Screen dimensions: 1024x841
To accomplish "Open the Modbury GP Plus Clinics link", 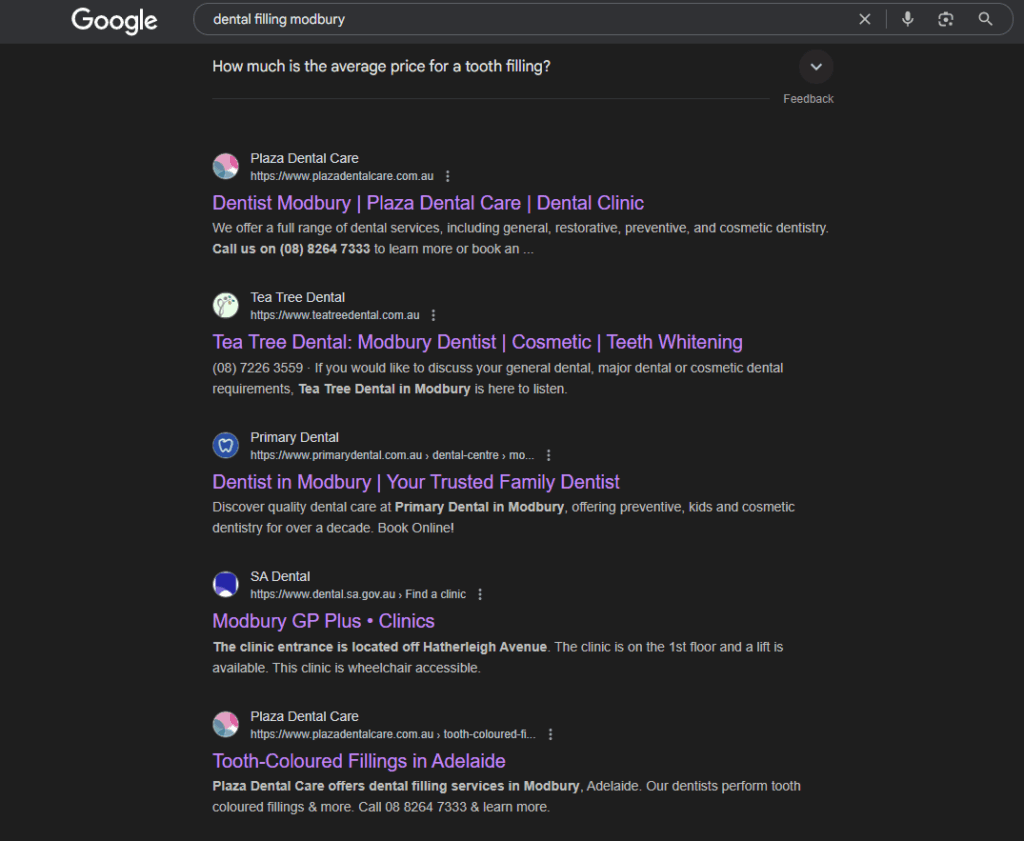I will [323, 621].
